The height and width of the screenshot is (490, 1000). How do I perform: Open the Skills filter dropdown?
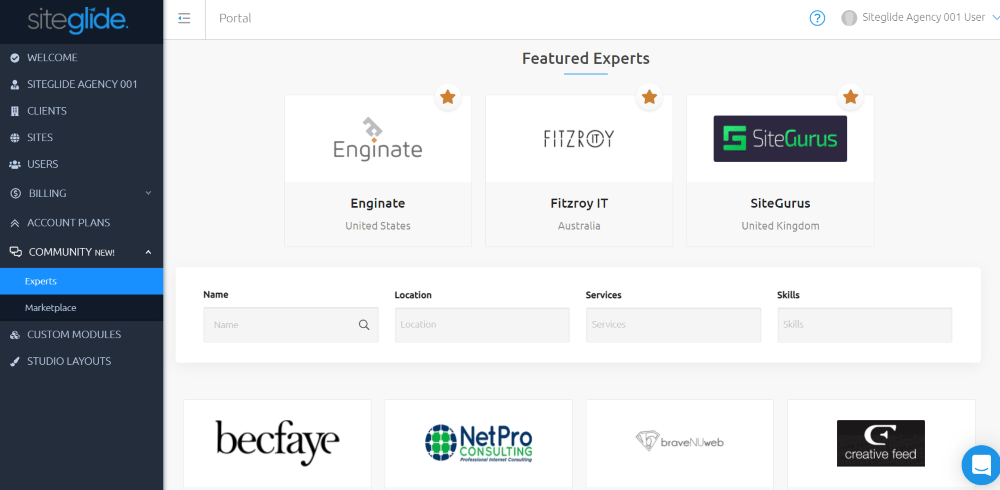pyautogui.click(x=865, y=325)
